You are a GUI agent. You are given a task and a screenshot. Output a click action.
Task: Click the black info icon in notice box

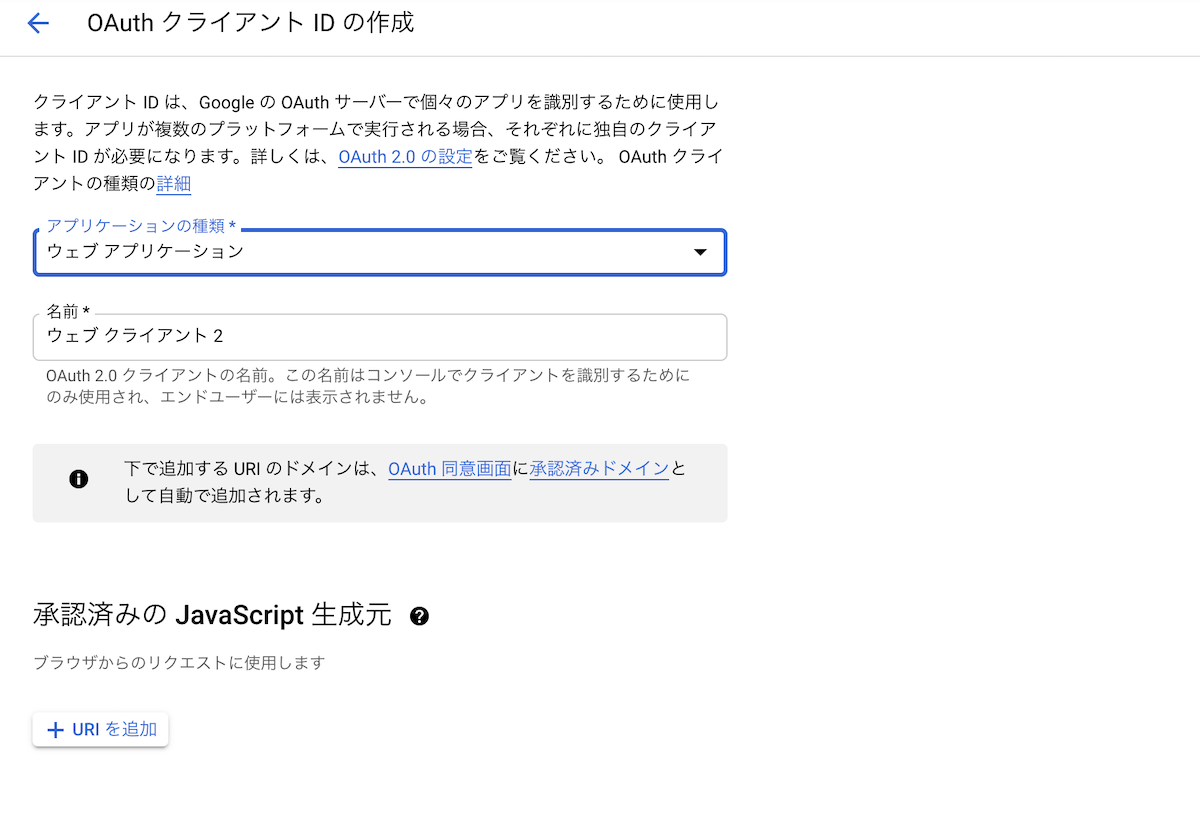[x=79, y=479]
